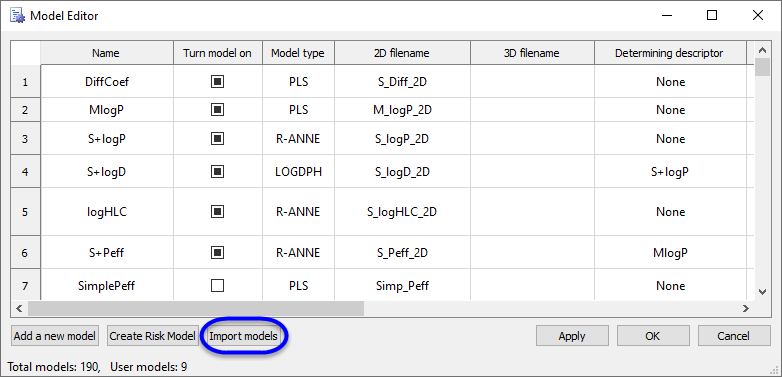Maximize the Model Editor window
This screenshot has width=782, height=377.
point(712,15)
